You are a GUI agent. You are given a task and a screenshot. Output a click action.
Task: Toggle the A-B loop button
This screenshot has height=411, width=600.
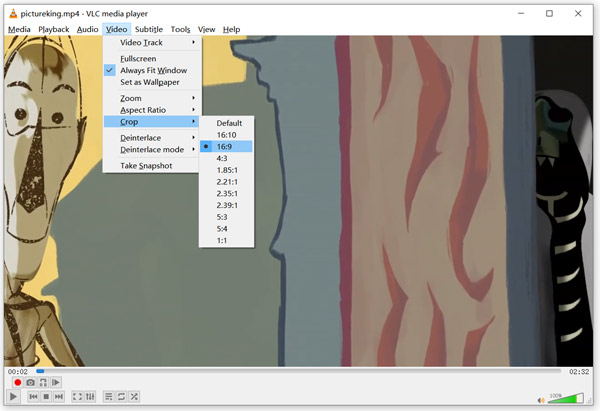[x=43, y=382]
